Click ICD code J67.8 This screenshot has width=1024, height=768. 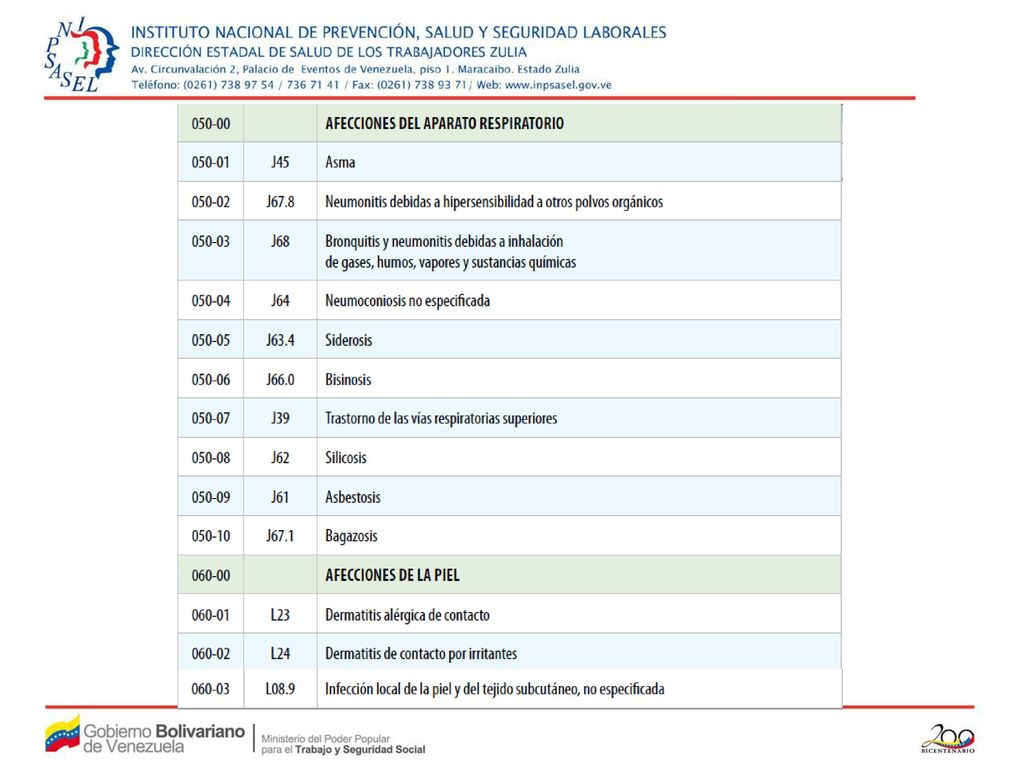[280, 202]
